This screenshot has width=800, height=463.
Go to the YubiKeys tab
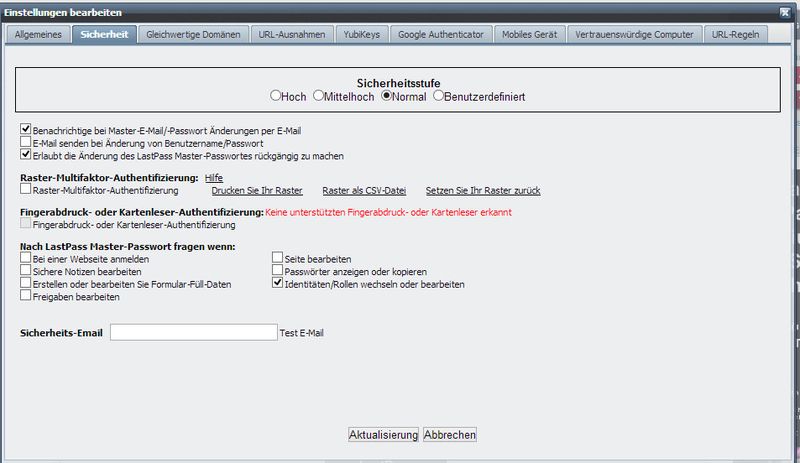tap(362, 35)
